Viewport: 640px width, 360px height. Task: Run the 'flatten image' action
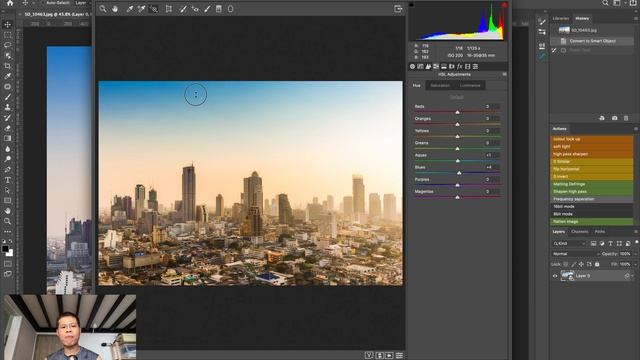pyautogui.click(x=591, y=221)
